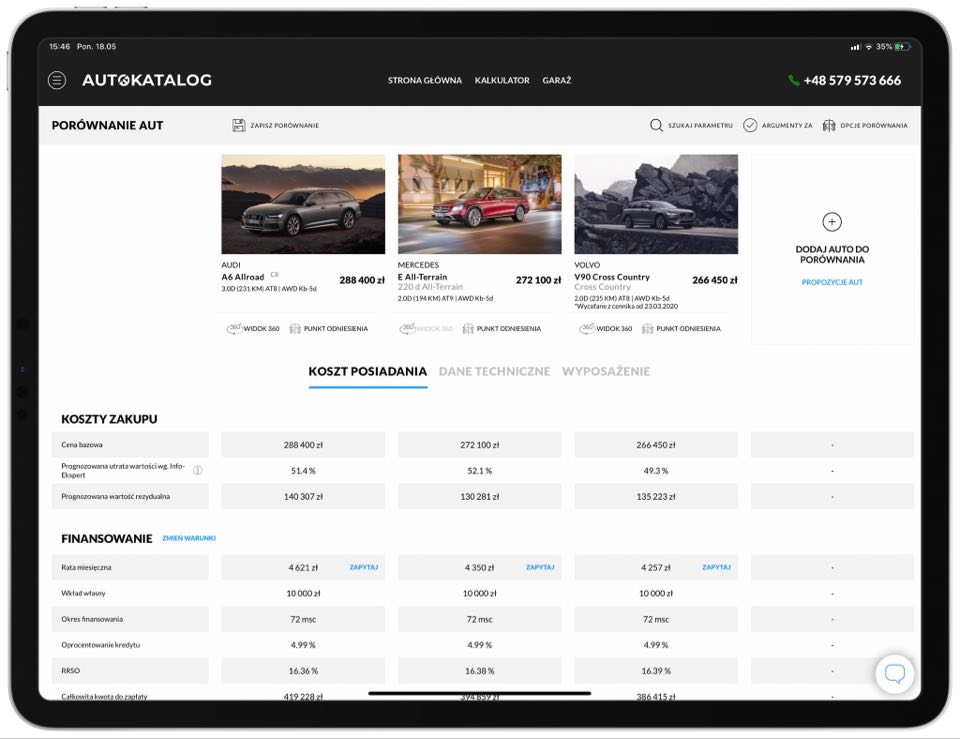Click Zapytaj next to 4 257 zł
This screenshot has width=960, height=739.
[x=716, y=567]
